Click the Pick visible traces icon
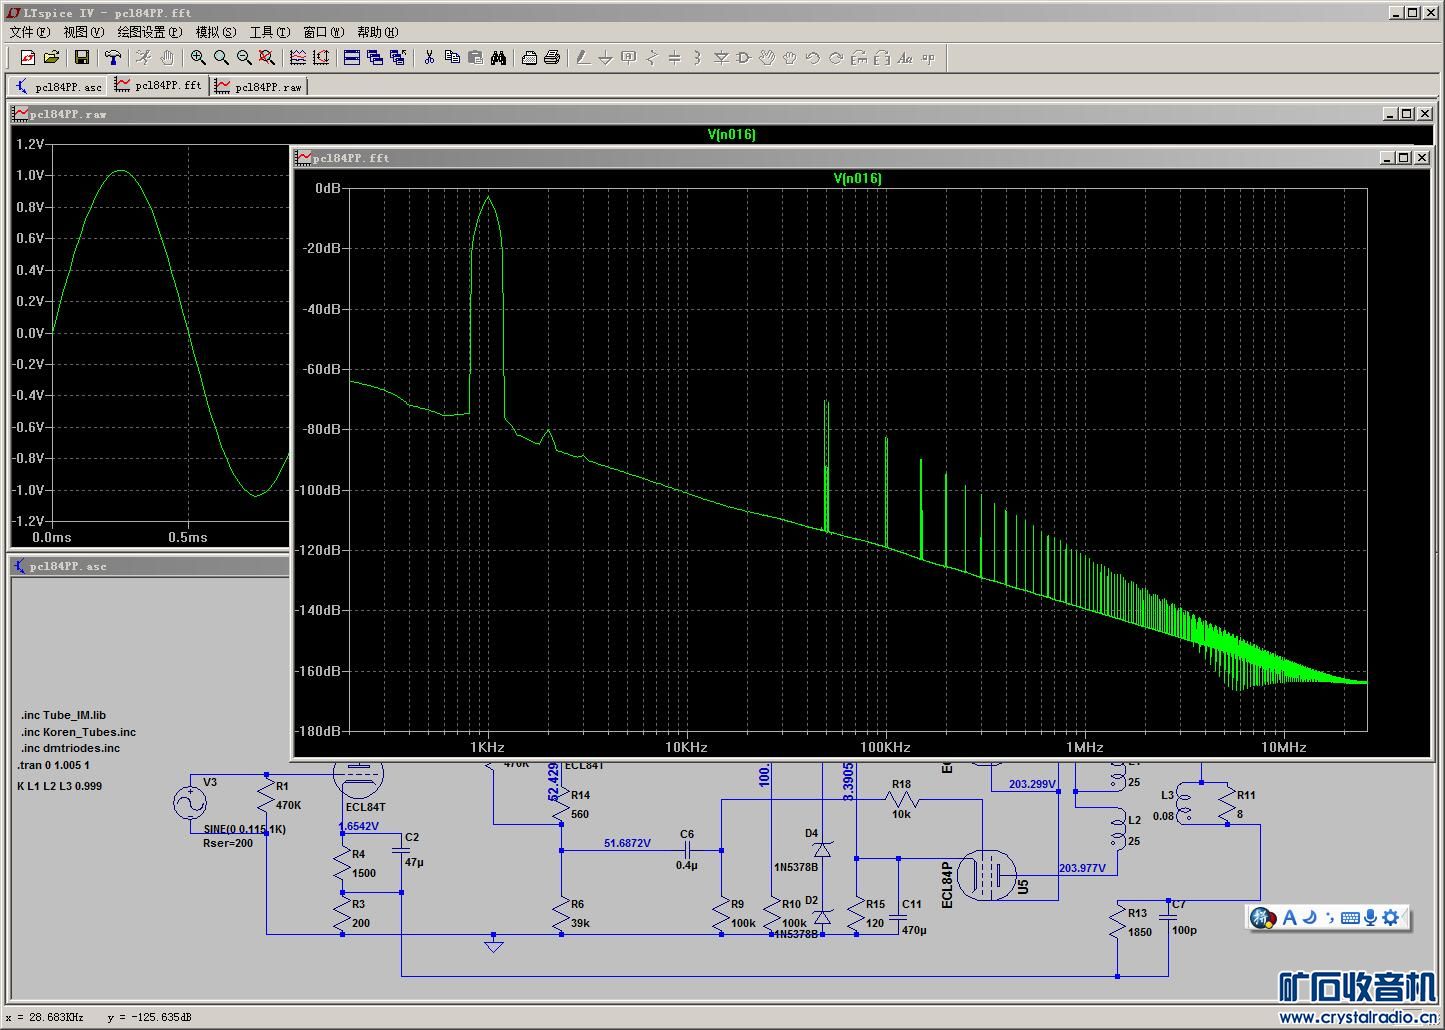The image size is (1445, 1030). [298, 58]
